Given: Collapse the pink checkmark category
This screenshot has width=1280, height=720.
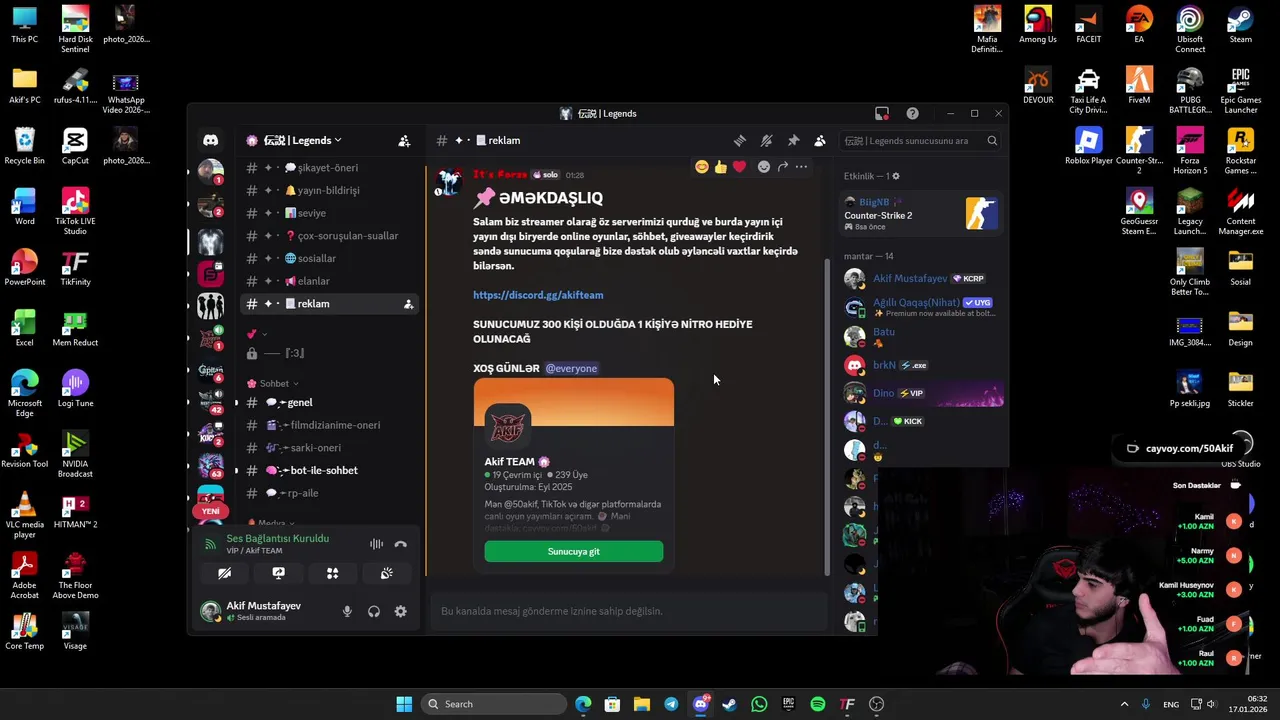Looking at the screenshot, I should coord(257,334).
